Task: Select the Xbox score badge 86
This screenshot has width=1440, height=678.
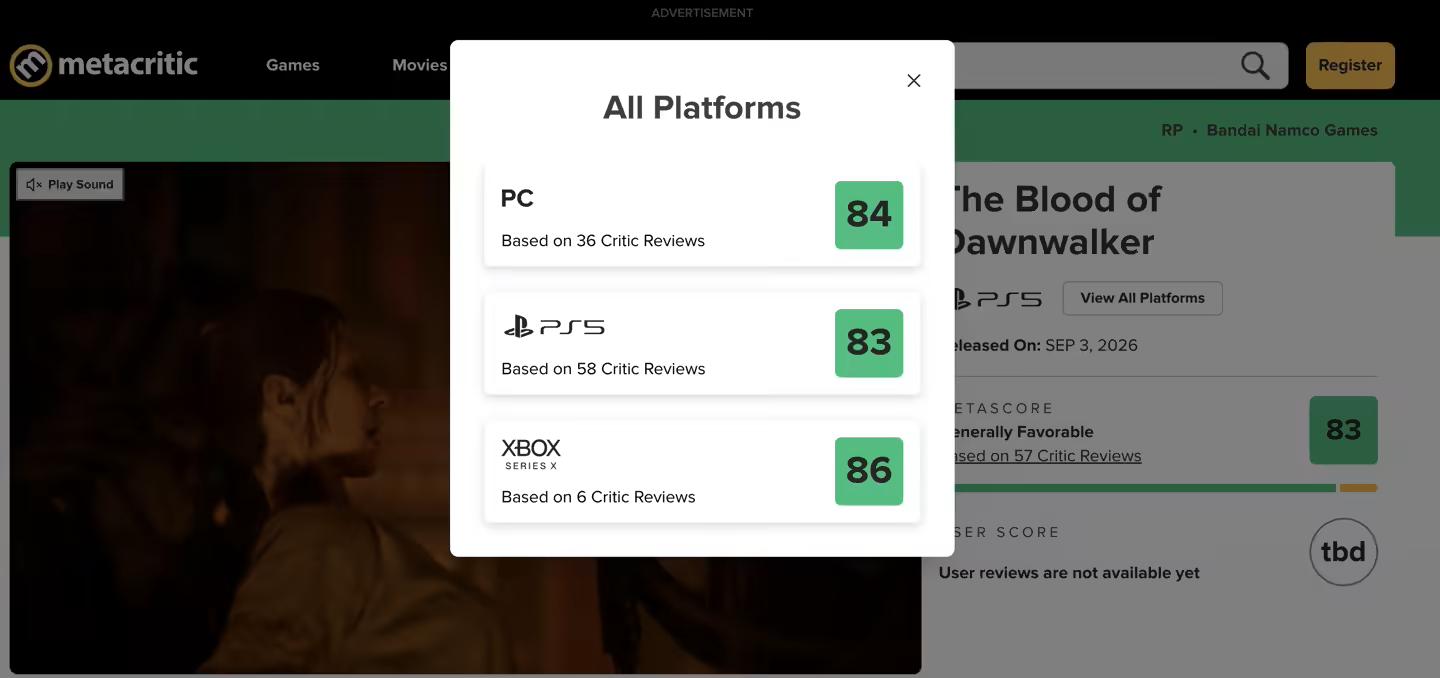Action: (x=869, y=471)
